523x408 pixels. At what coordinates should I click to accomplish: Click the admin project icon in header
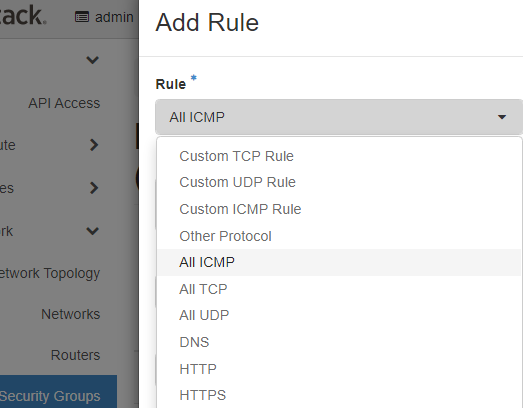[x=82, y=17]
